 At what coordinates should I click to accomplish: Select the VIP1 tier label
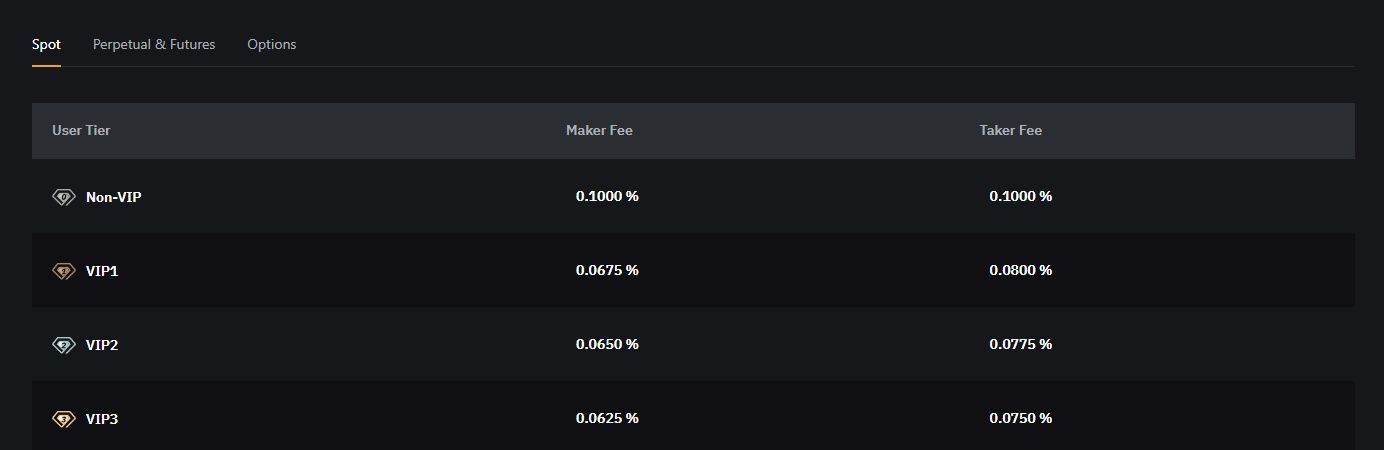click(x=102, y=271)
